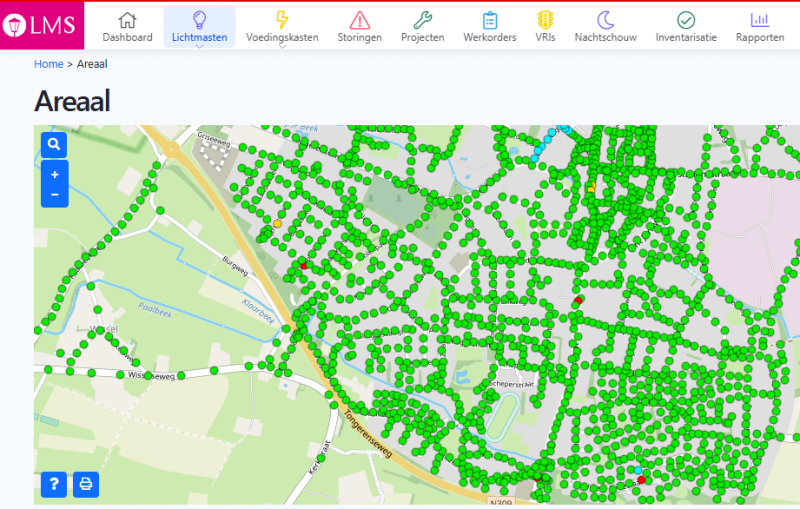The width and height of the screenshot is (800, 509).
Task: Select the Lichtmasten menu item
Action: pyautogui.click(x=199, y=37)
